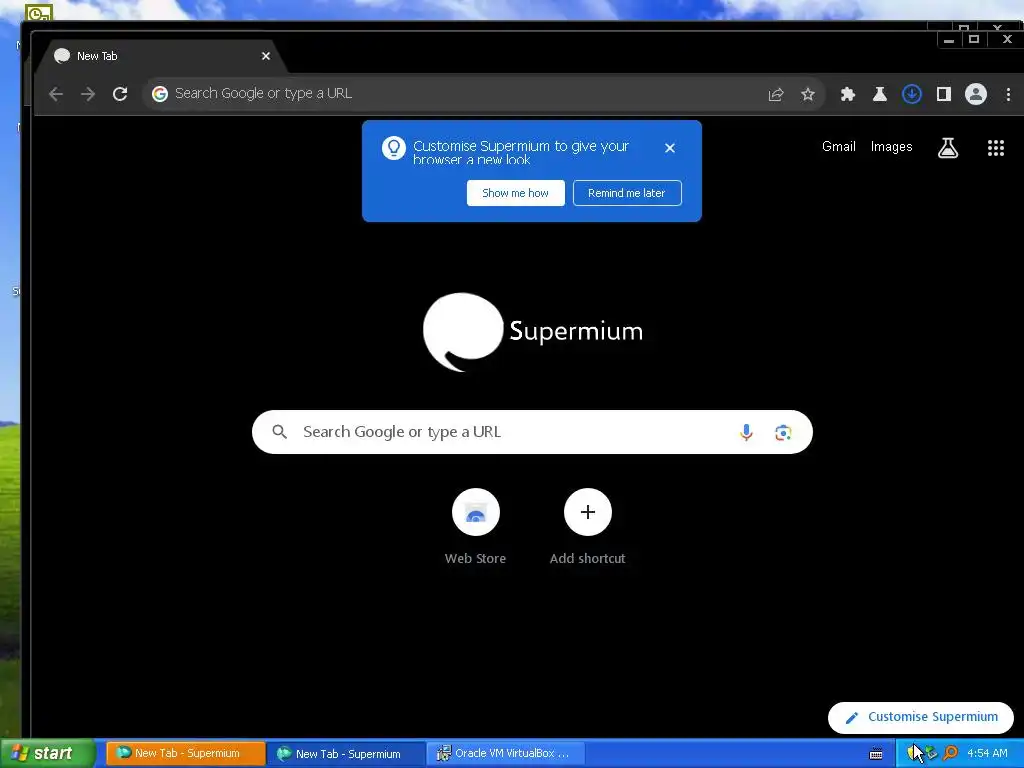Click the clock showing 4:54 AM
Viewport: 1024px width, 768px height.
click(987, 754)
